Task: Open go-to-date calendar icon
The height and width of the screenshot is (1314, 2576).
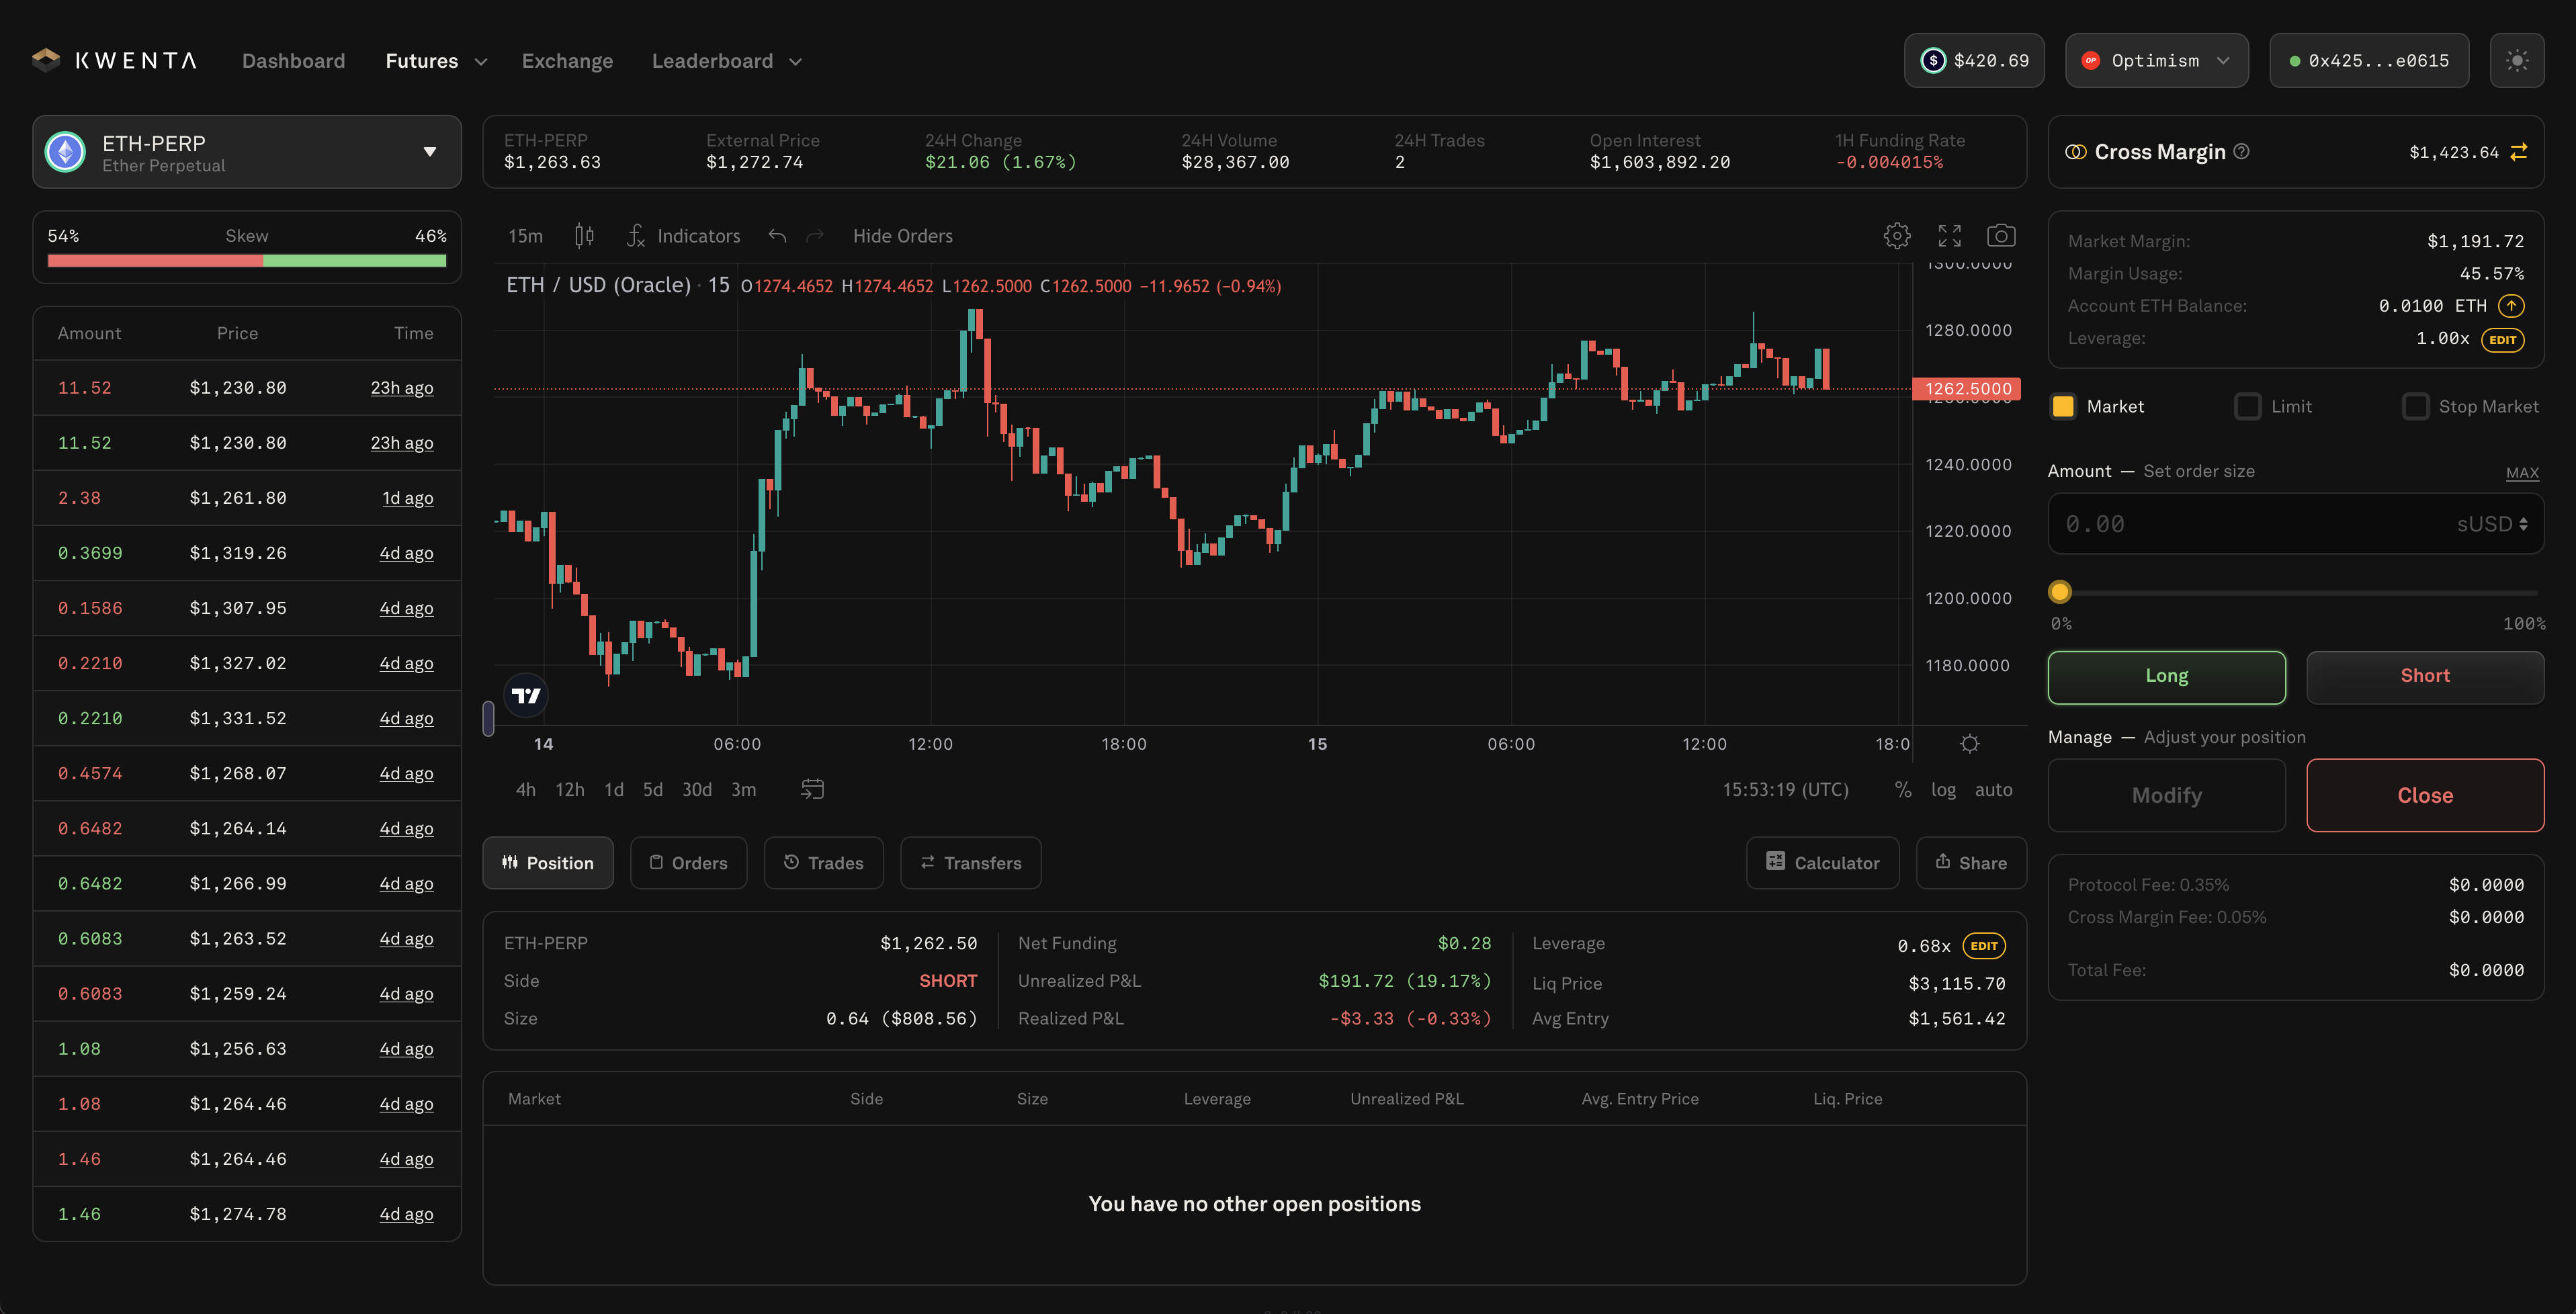Action: [x=812, y=789]
